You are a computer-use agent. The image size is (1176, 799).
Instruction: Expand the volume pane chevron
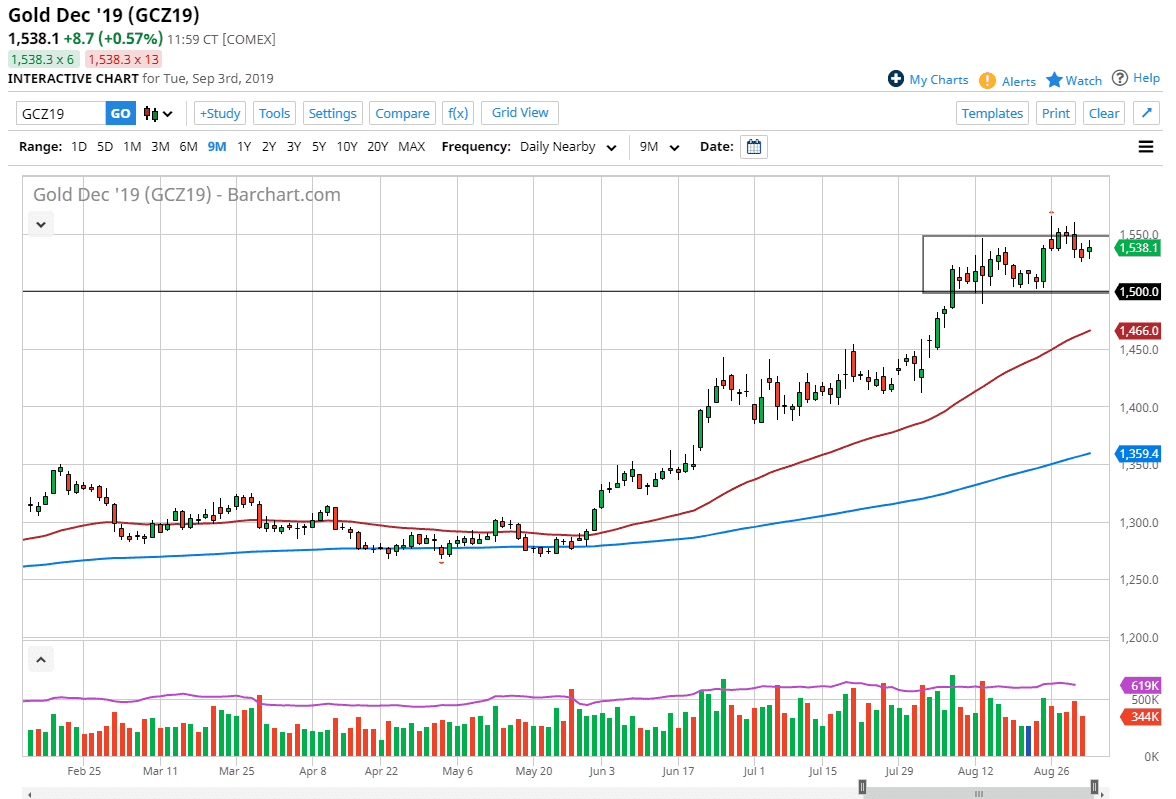point(41,660)
